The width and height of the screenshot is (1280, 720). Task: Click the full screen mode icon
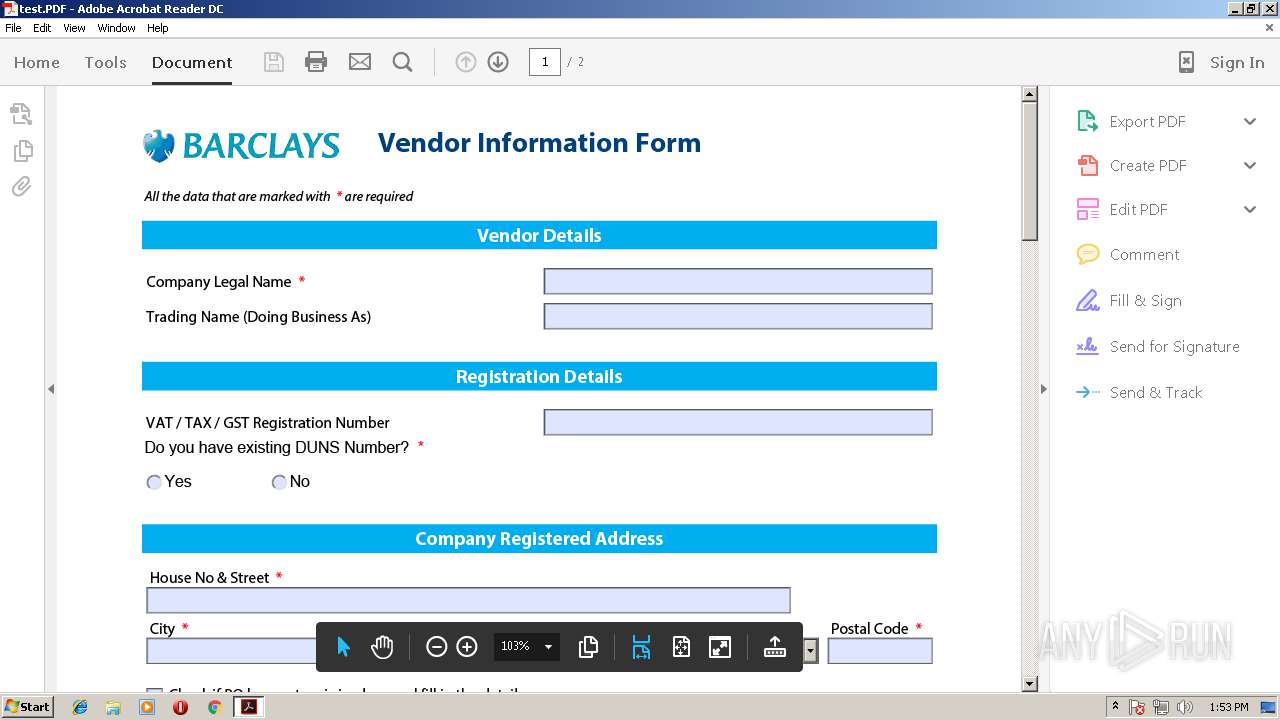720,647
